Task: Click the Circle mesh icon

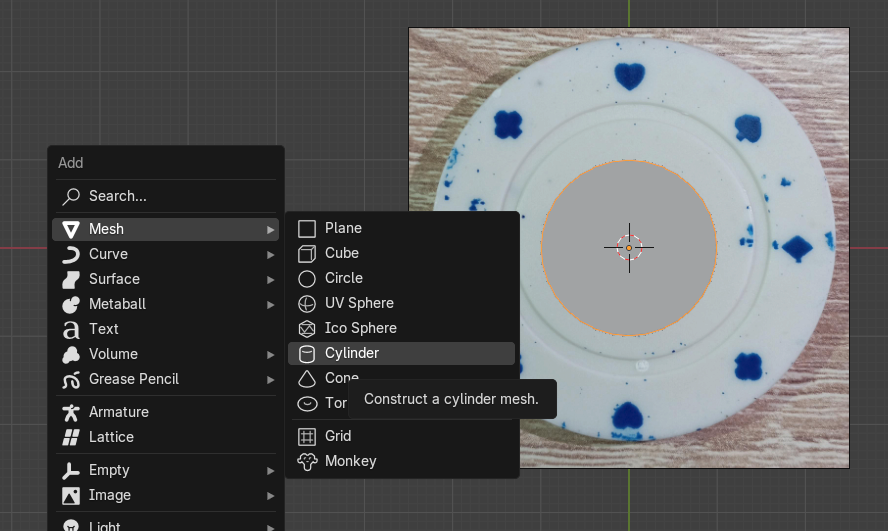Action: coord(307,279)
